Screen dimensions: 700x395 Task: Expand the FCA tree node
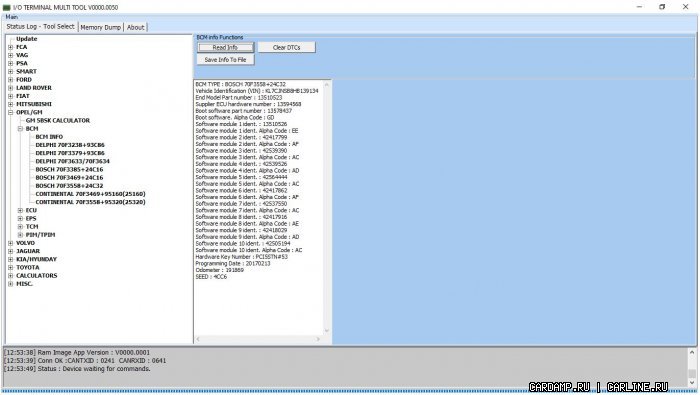point(10,47)
